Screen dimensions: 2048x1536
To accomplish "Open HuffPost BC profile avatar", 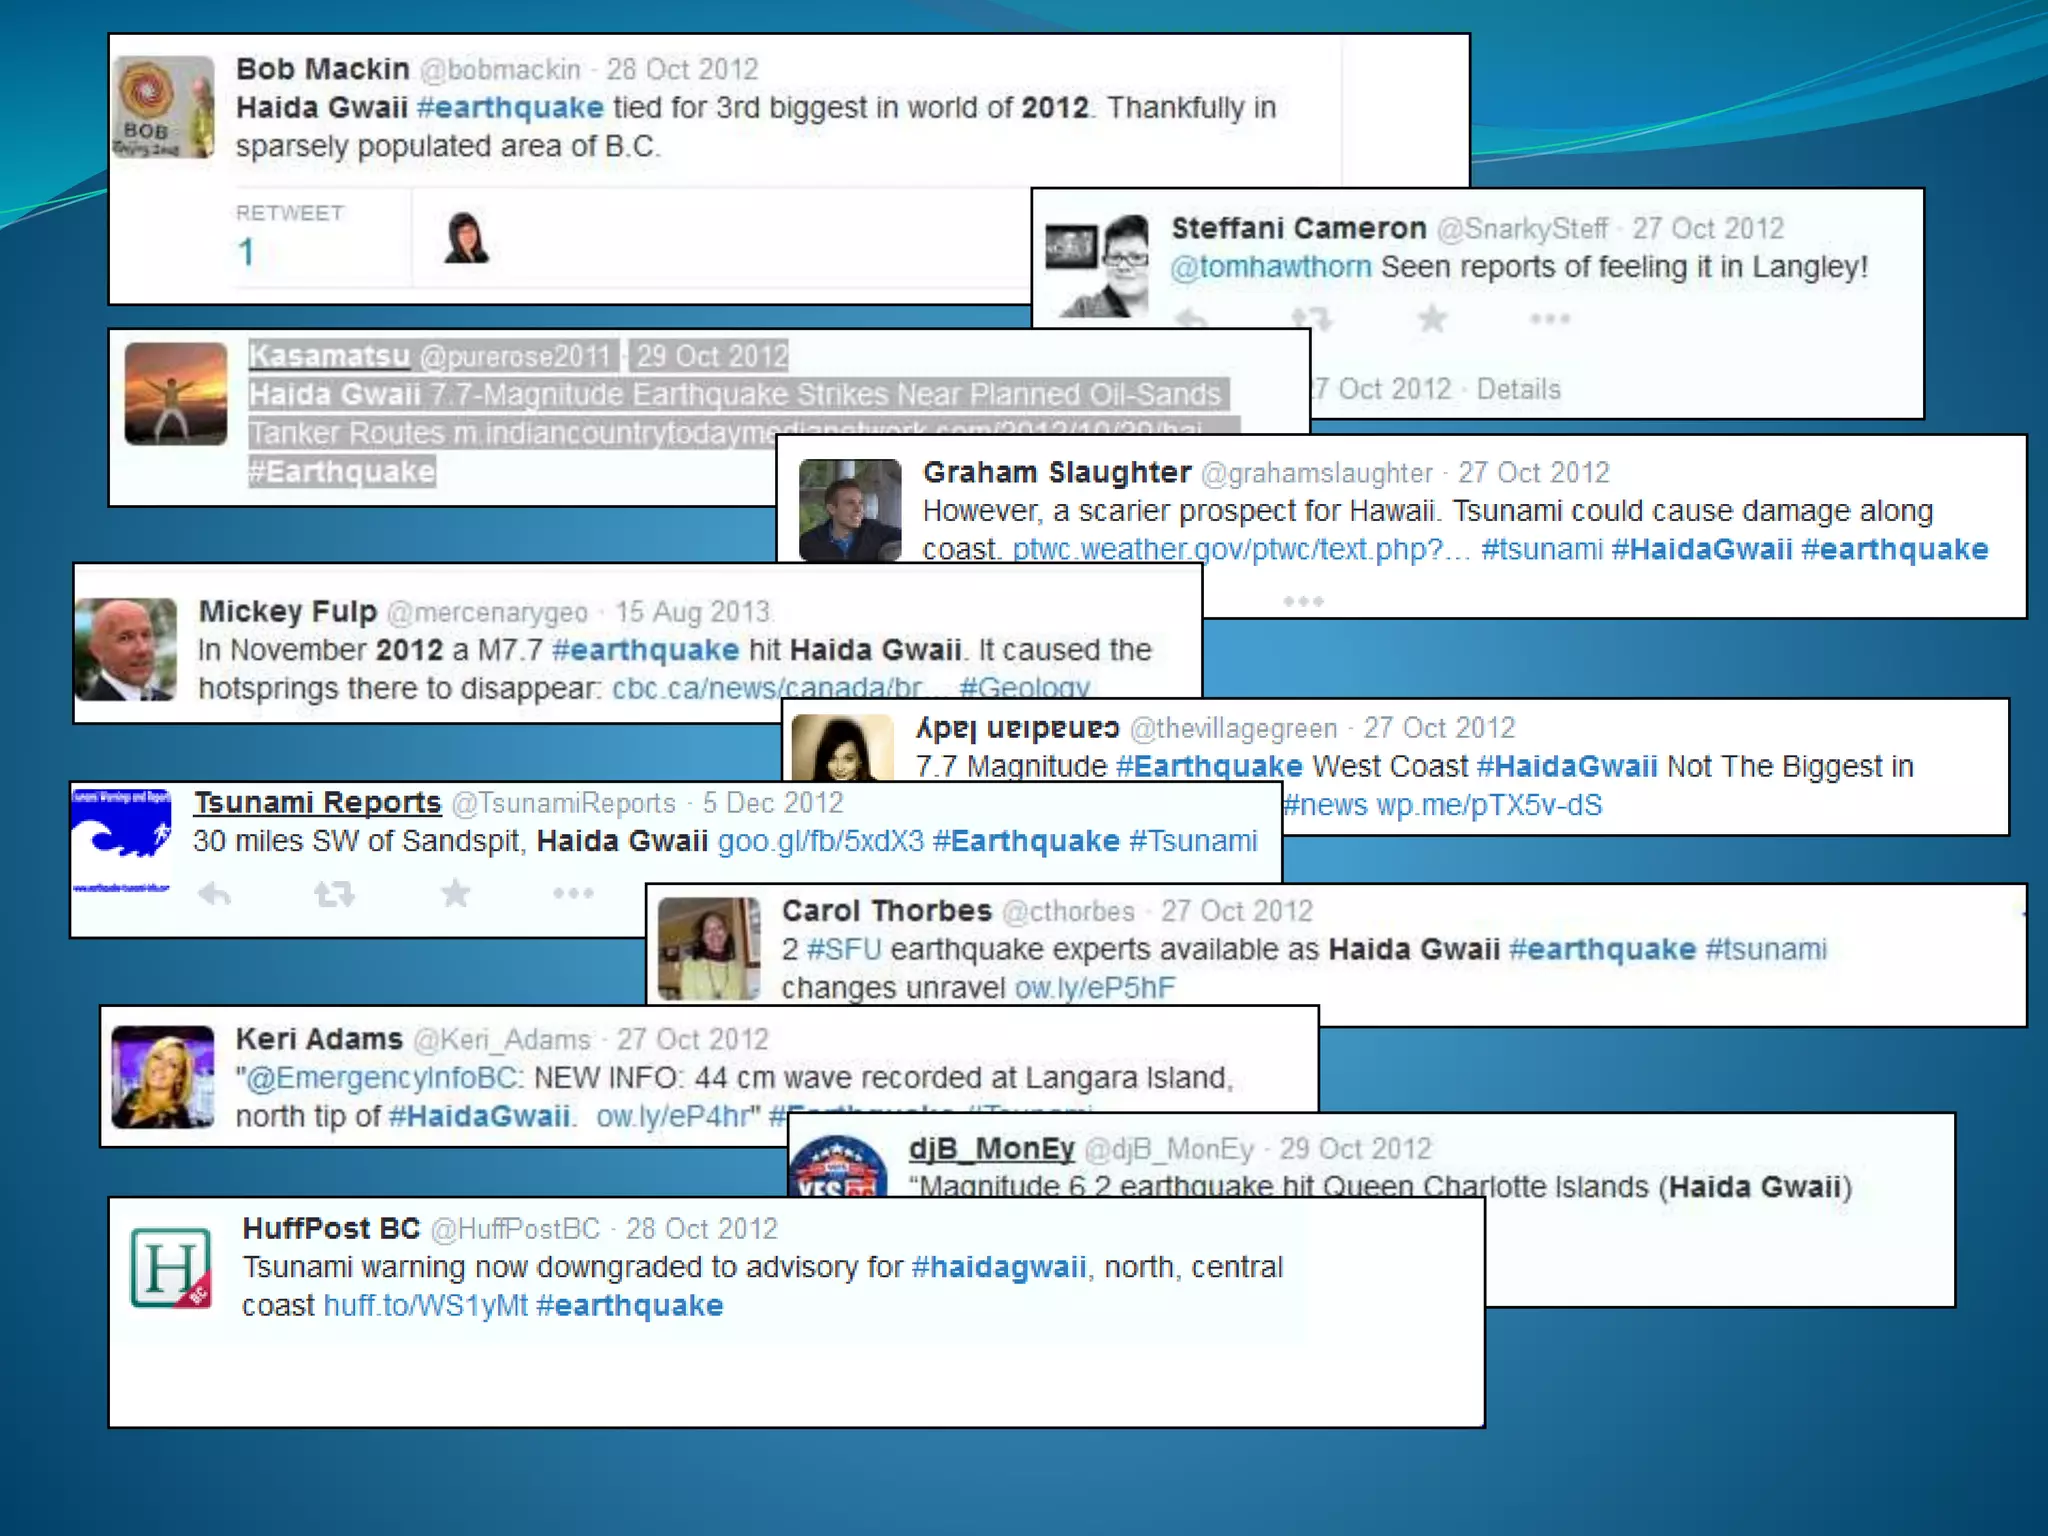I will [171, 1268].
